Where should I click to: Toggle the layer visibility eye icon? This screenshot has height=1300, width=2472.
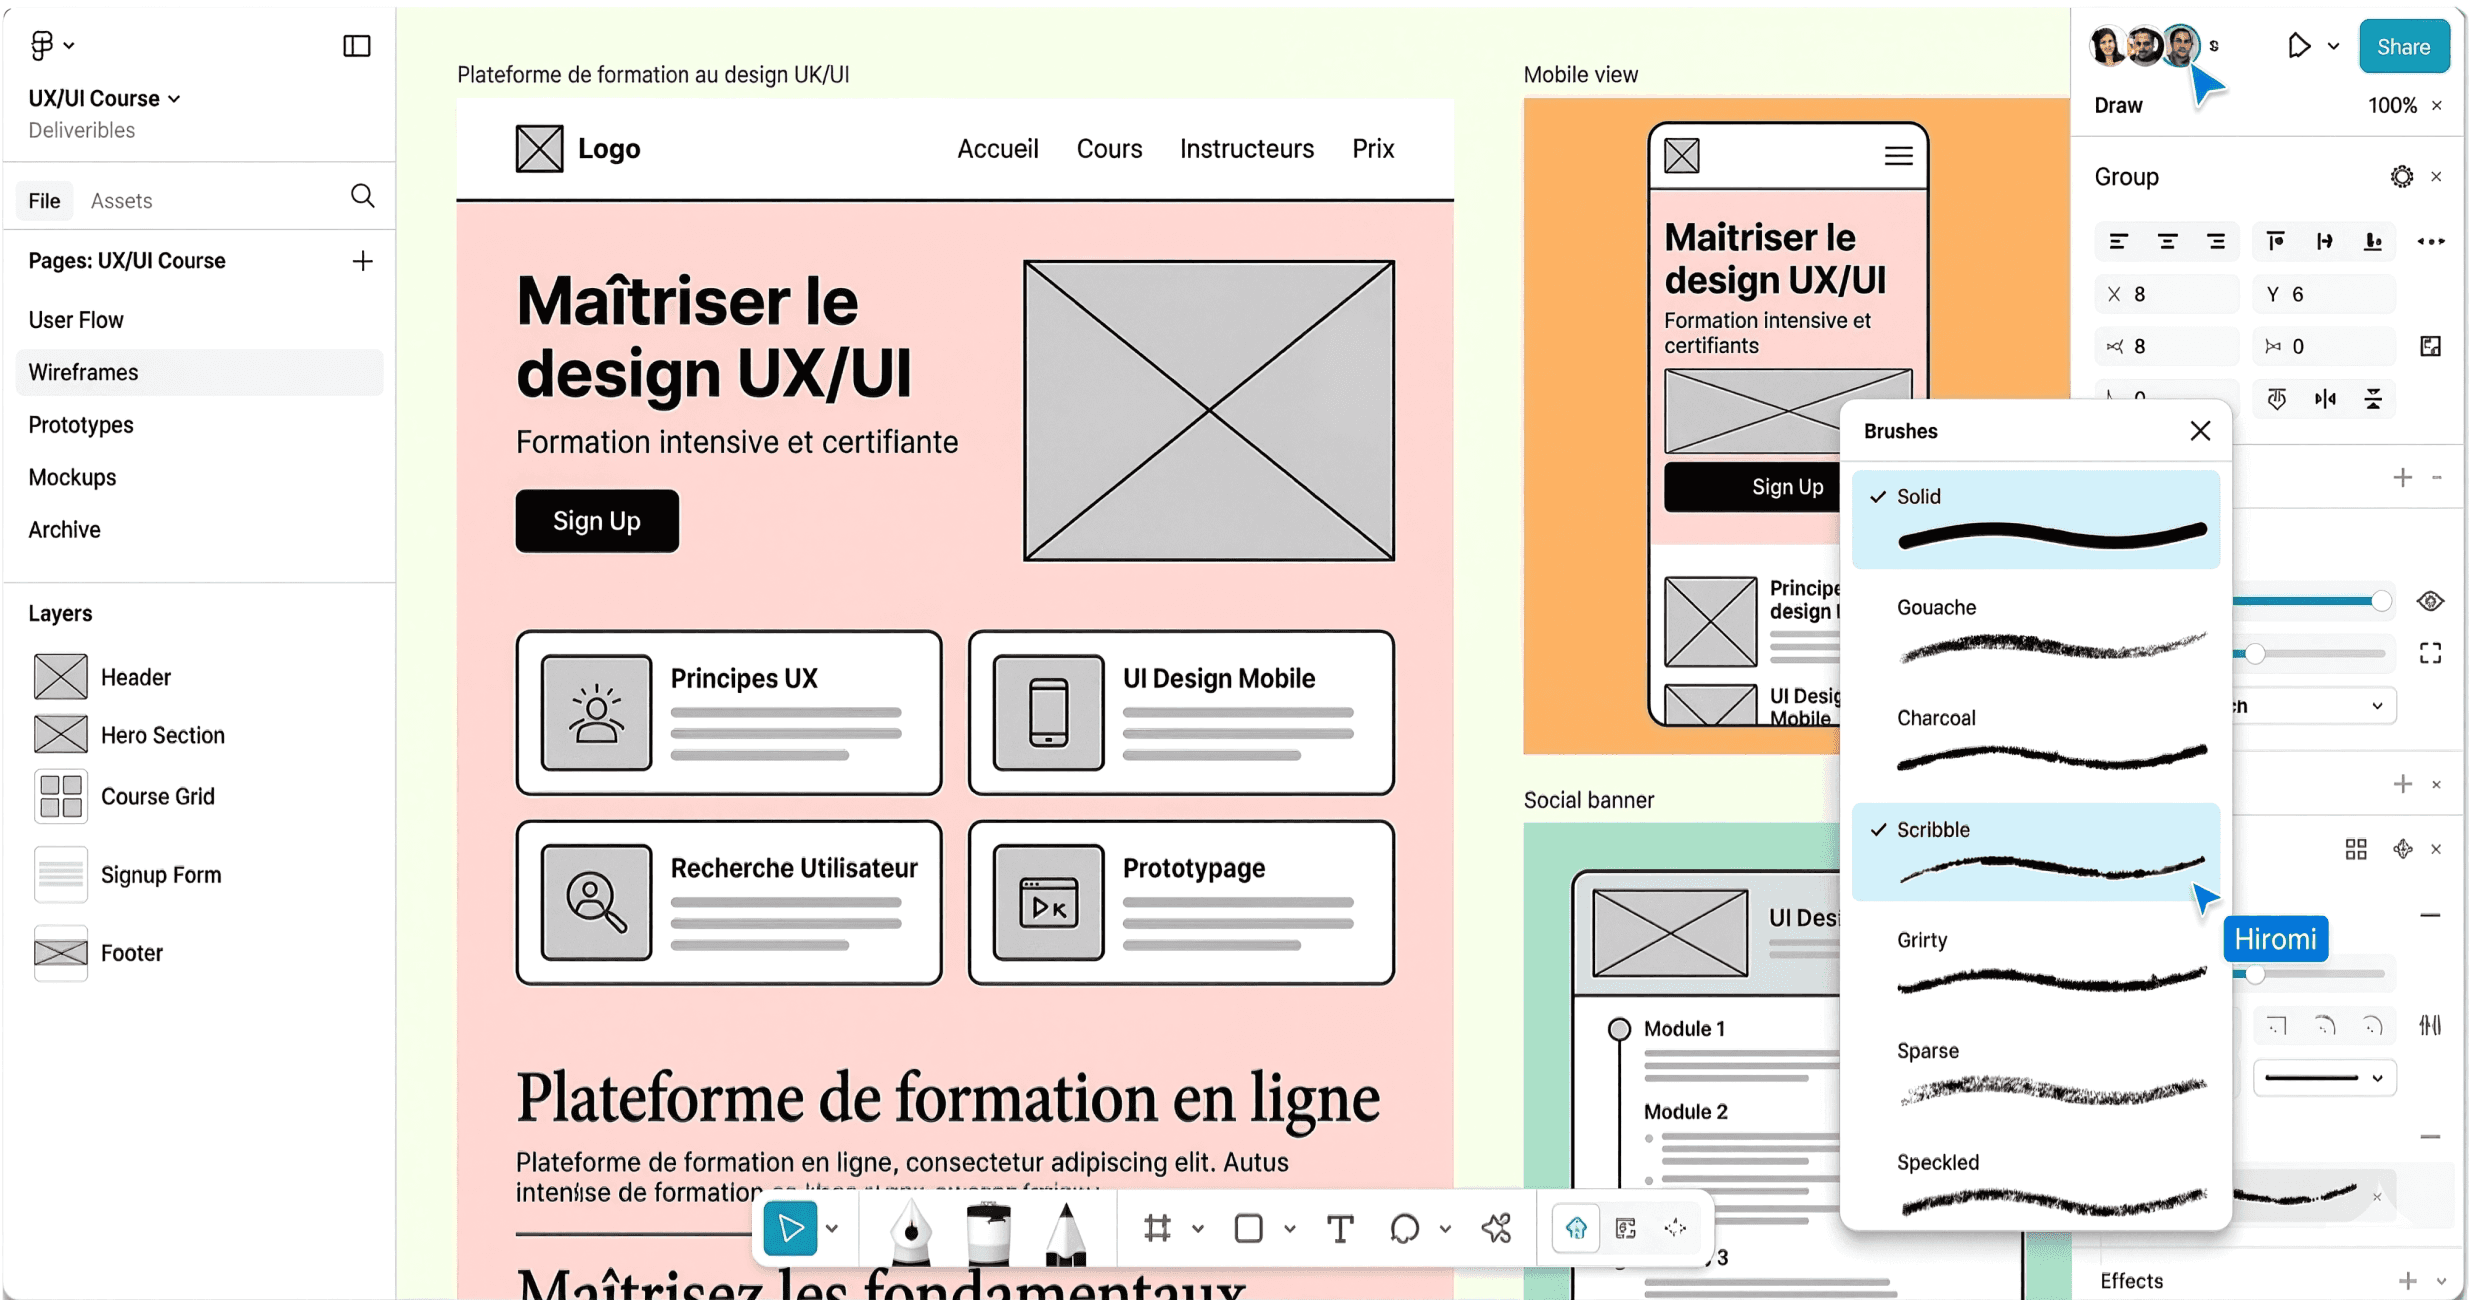(2430, 601)
